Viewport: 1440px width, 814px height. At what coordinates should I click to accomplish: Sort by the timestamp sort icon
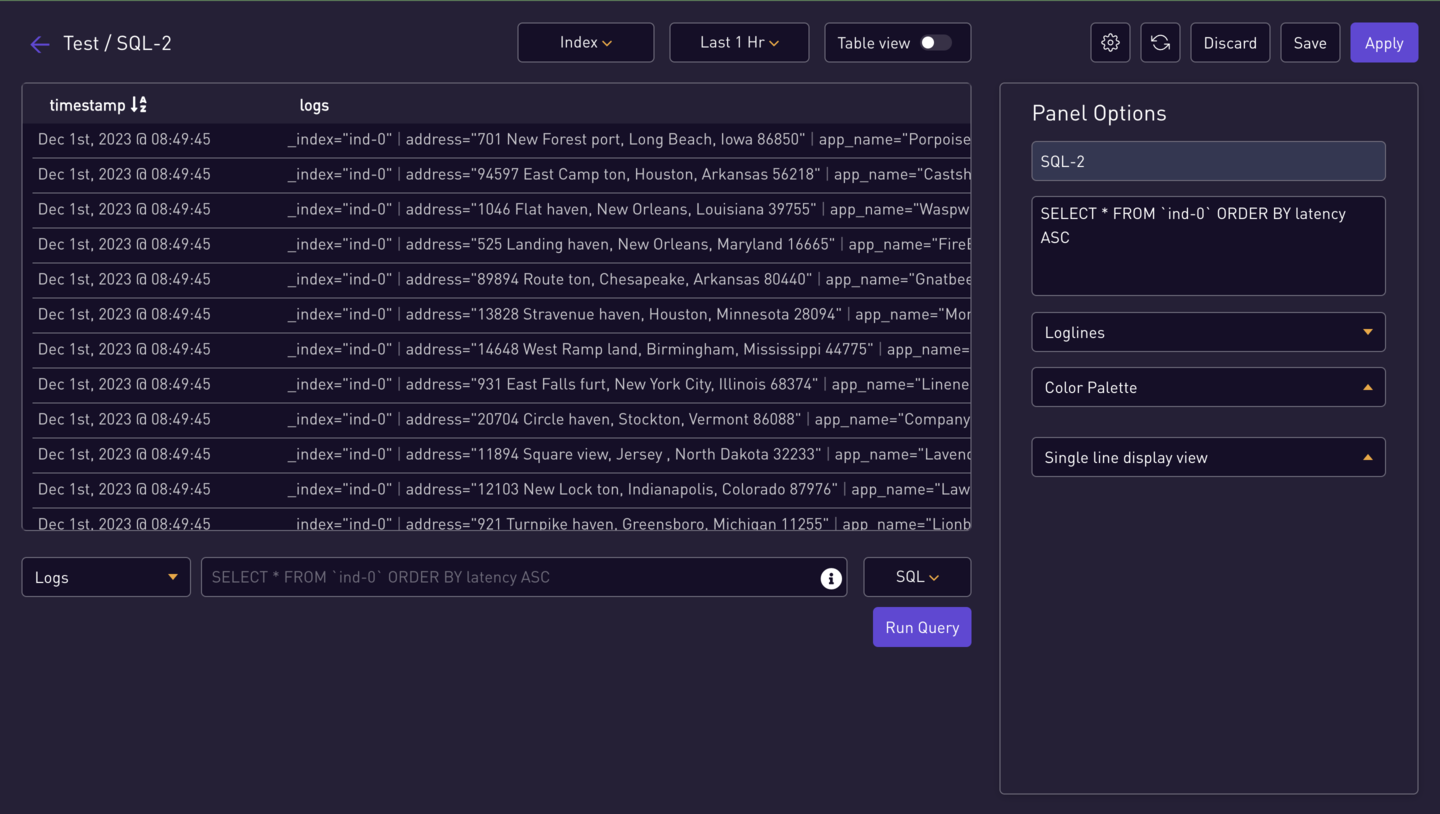139,104
